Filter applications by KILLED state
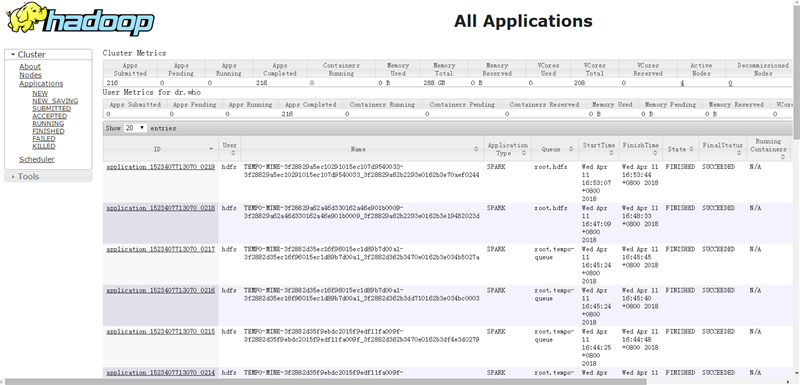The image size is (800, 385). (44, 146)
